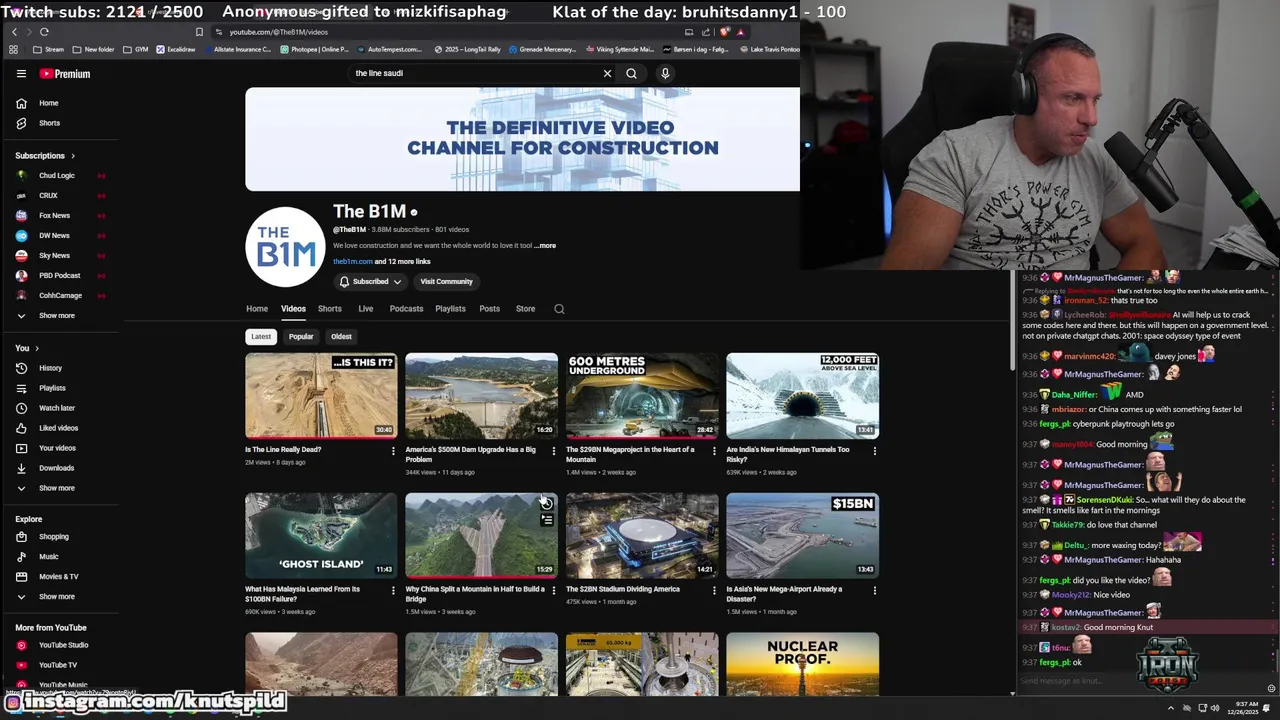Open the Photopea bookmark
1280x720 pixels.
tap(314, 49)
